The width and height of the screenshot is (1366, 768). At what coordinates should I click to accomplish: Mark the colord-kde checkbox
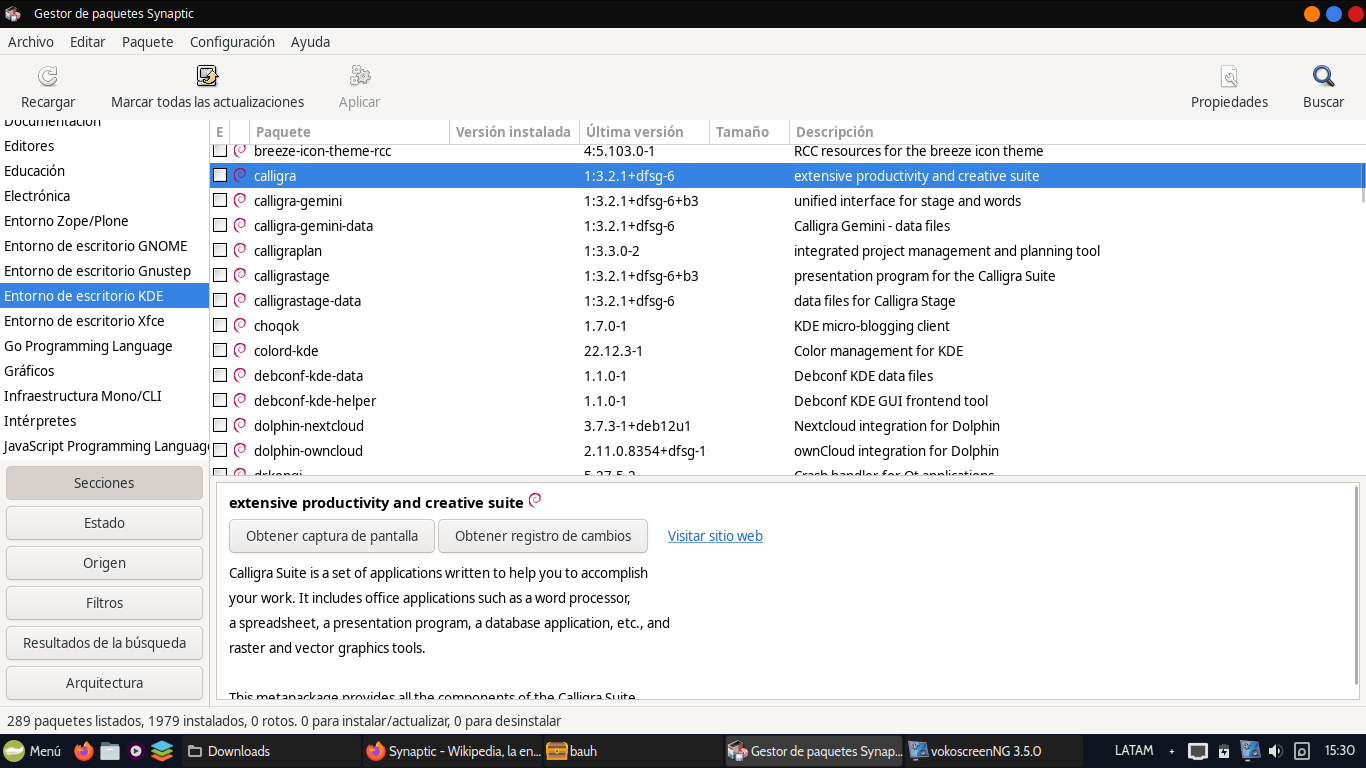pyautogui.click(x=220, y=350)
